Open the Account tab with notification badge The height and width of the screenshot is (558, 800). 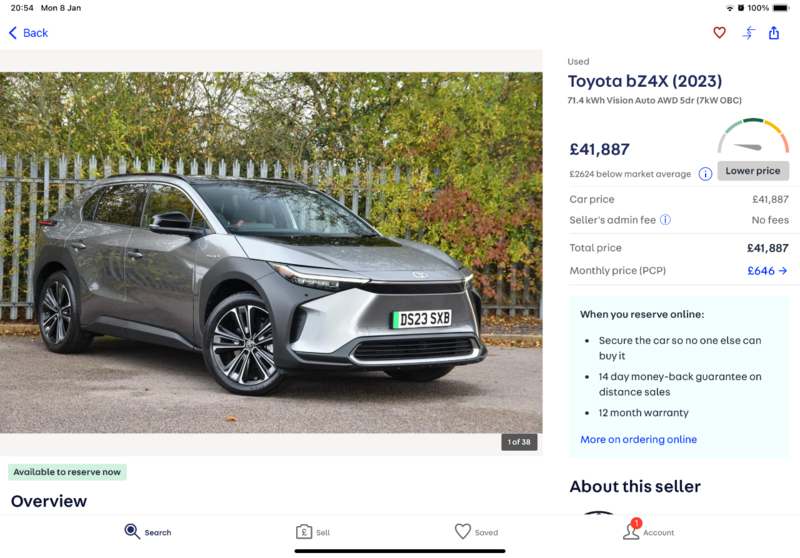(x=648, y=530)
